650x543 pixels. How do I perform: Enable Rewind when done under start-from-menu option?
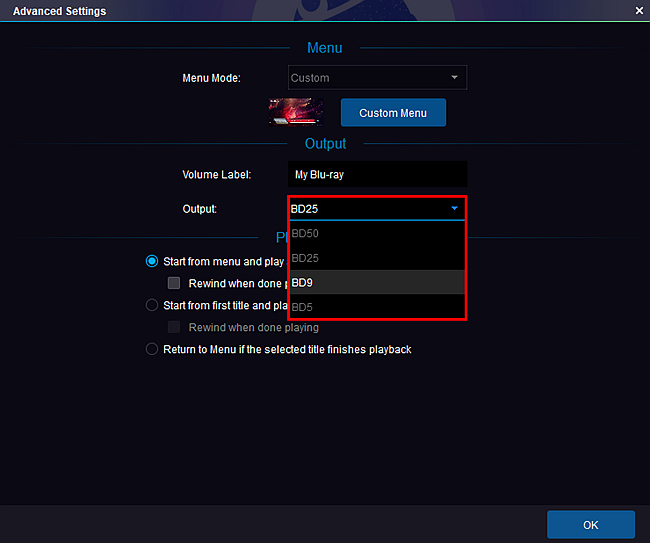pyautogui.click(x=174, y=283)
